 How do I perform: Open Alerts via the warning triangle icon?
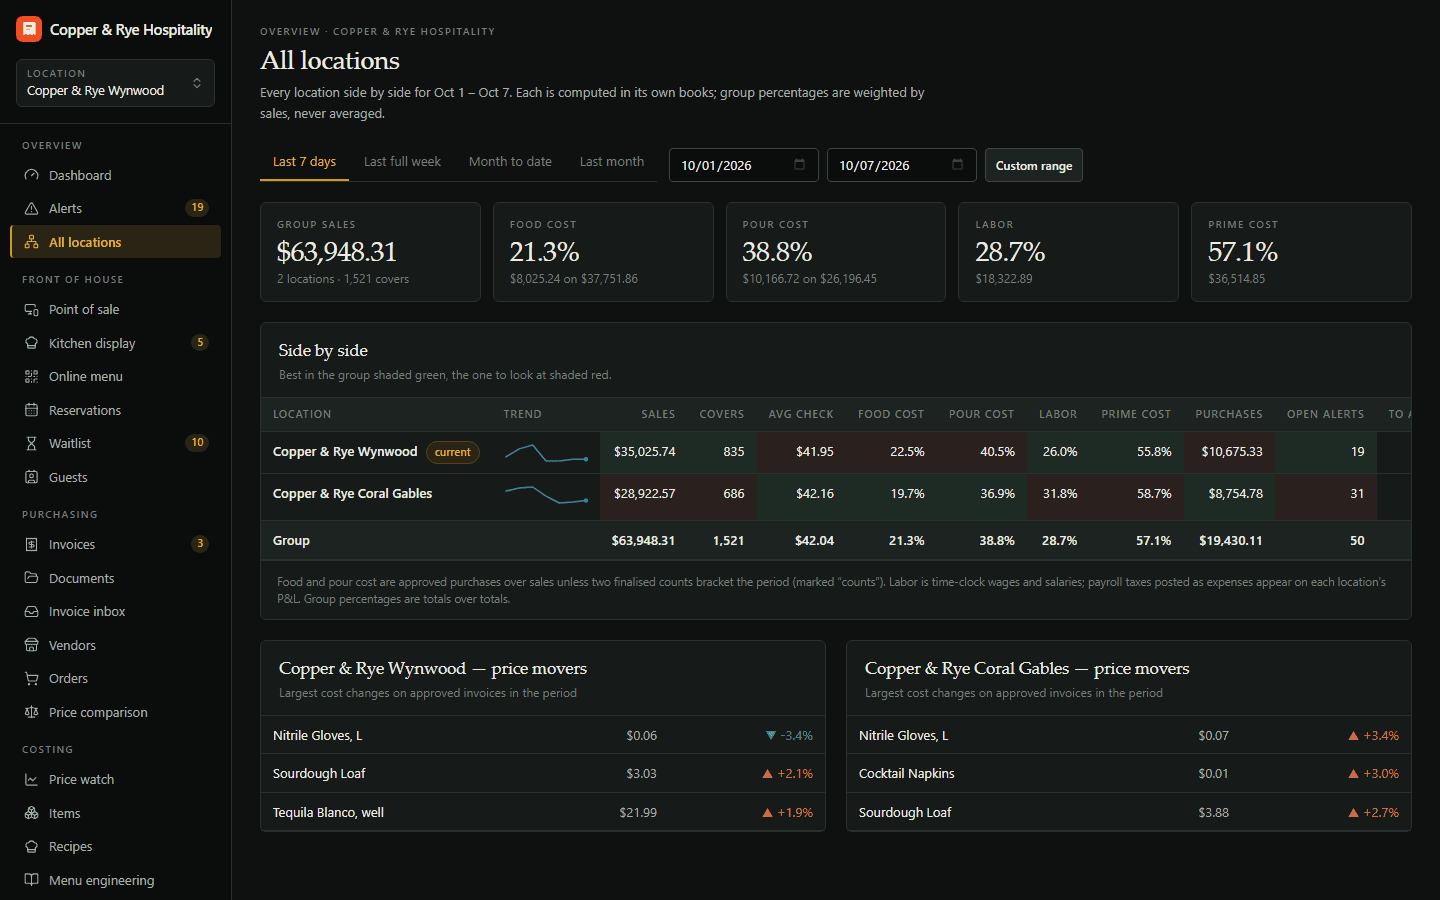point(31,208)
